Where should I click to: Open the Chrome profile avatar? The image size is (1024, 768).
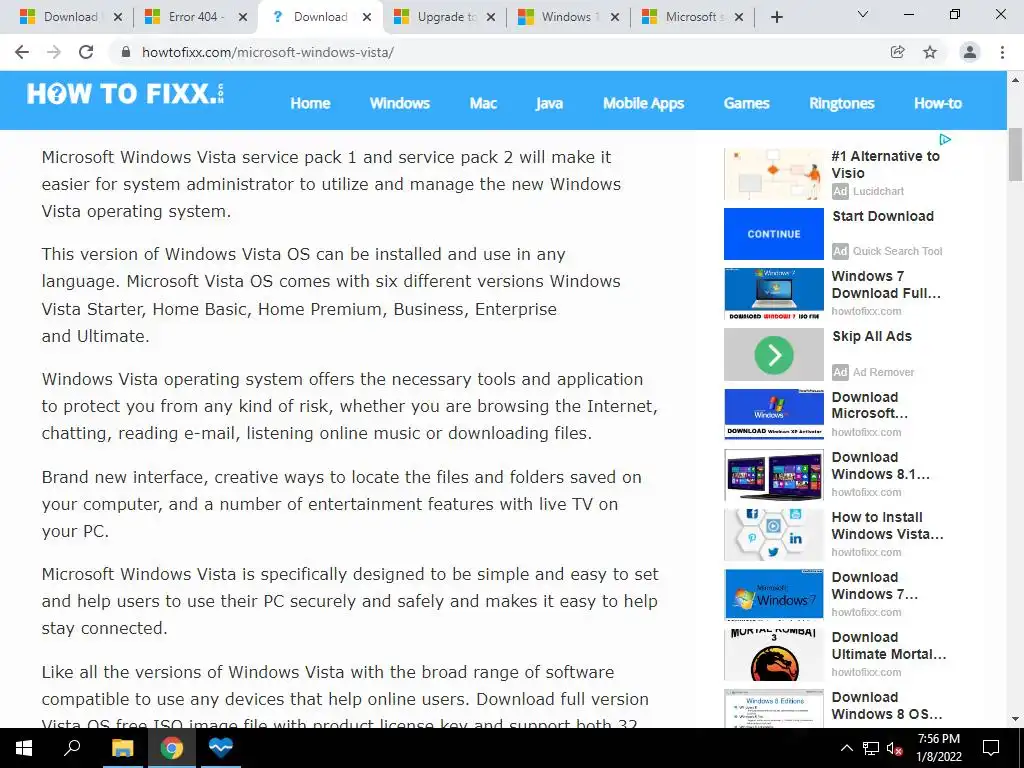[x=970, y=52]
